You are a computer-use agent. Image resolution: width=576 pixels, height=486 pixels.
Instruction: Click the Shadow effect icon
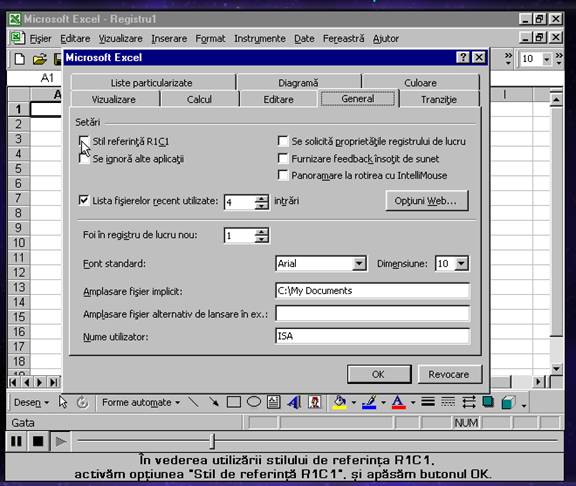(x=488, y=402)
